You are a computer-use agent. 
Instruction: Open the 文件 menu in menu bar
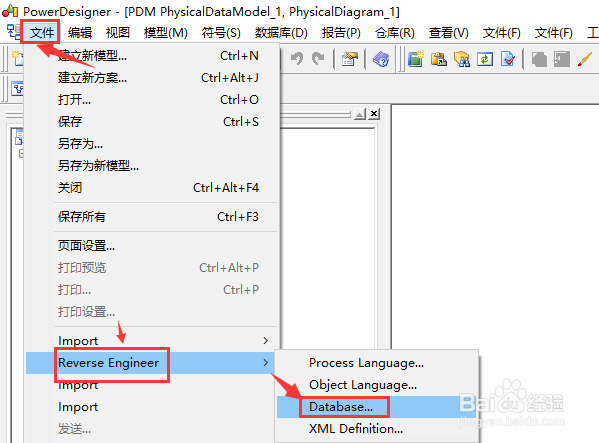41,33
